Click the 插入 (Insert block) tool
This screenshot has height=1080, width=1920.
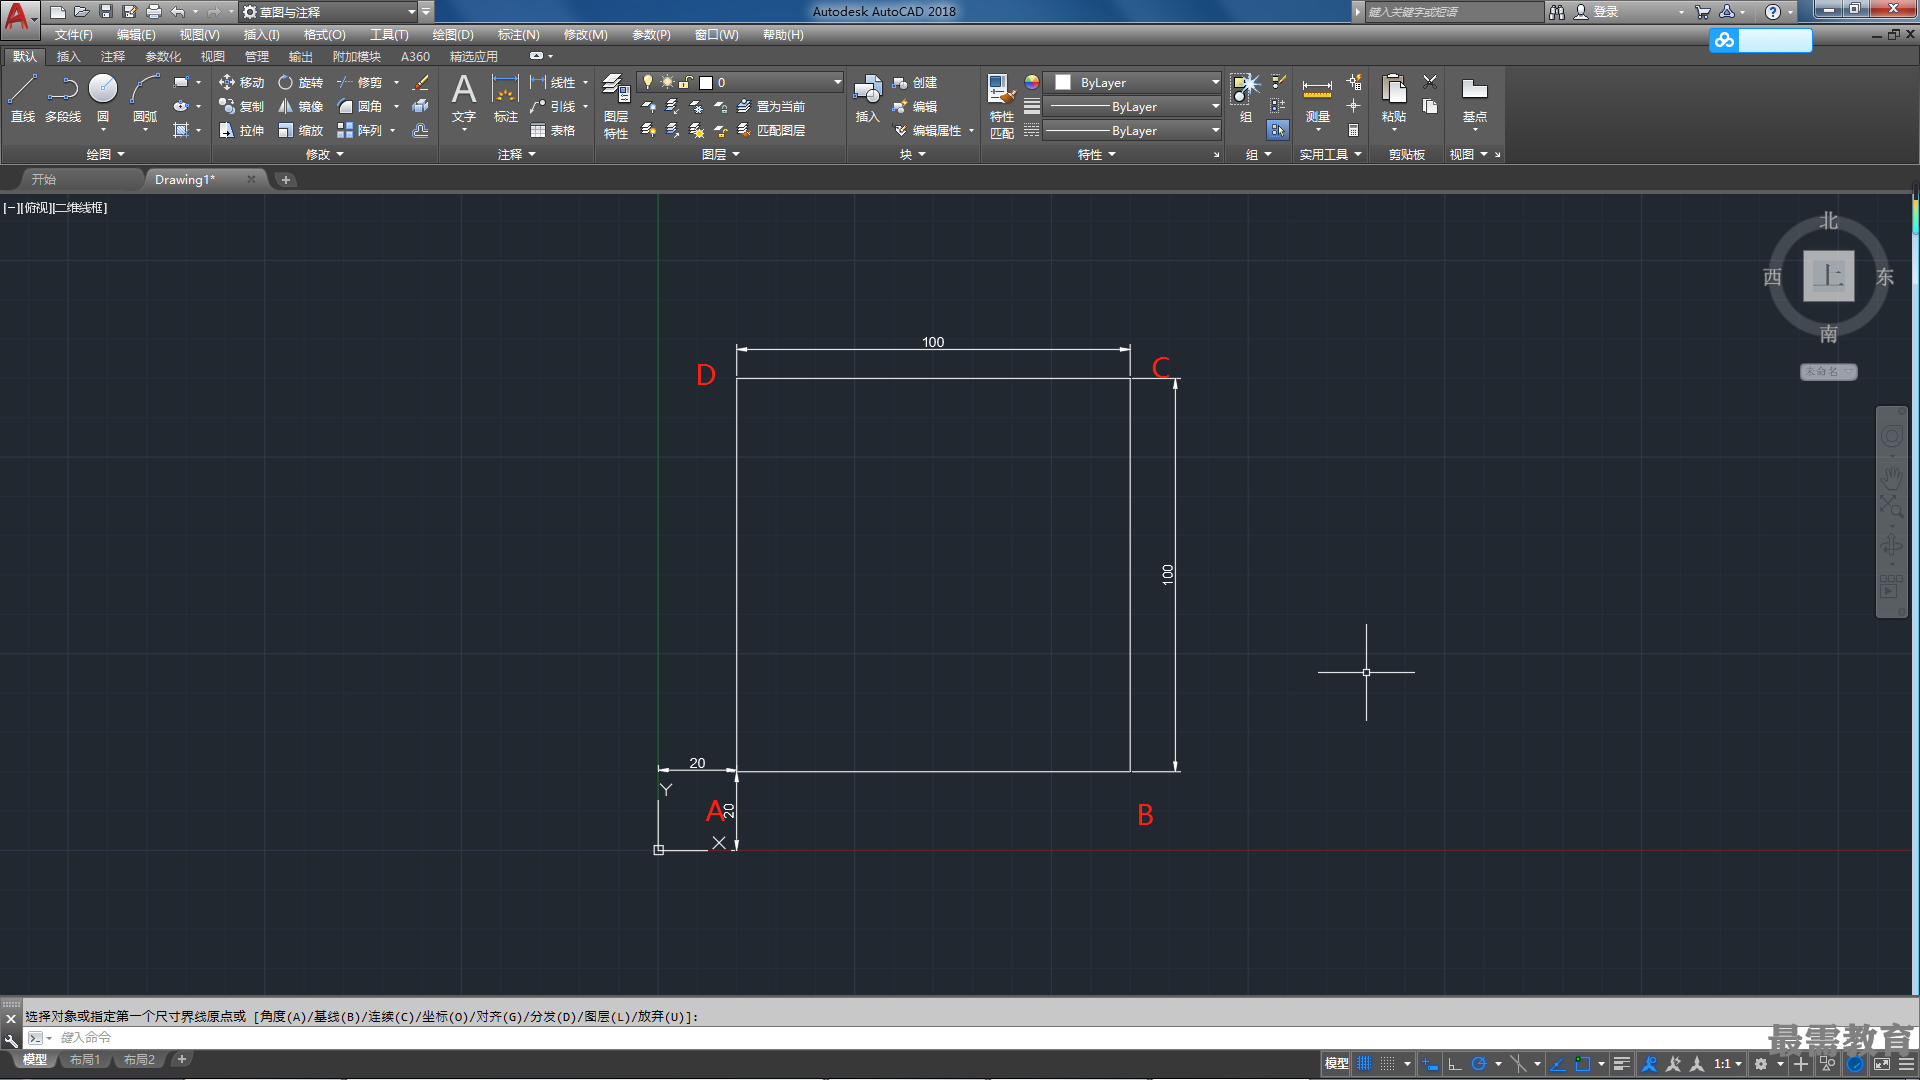coord(867,98)
